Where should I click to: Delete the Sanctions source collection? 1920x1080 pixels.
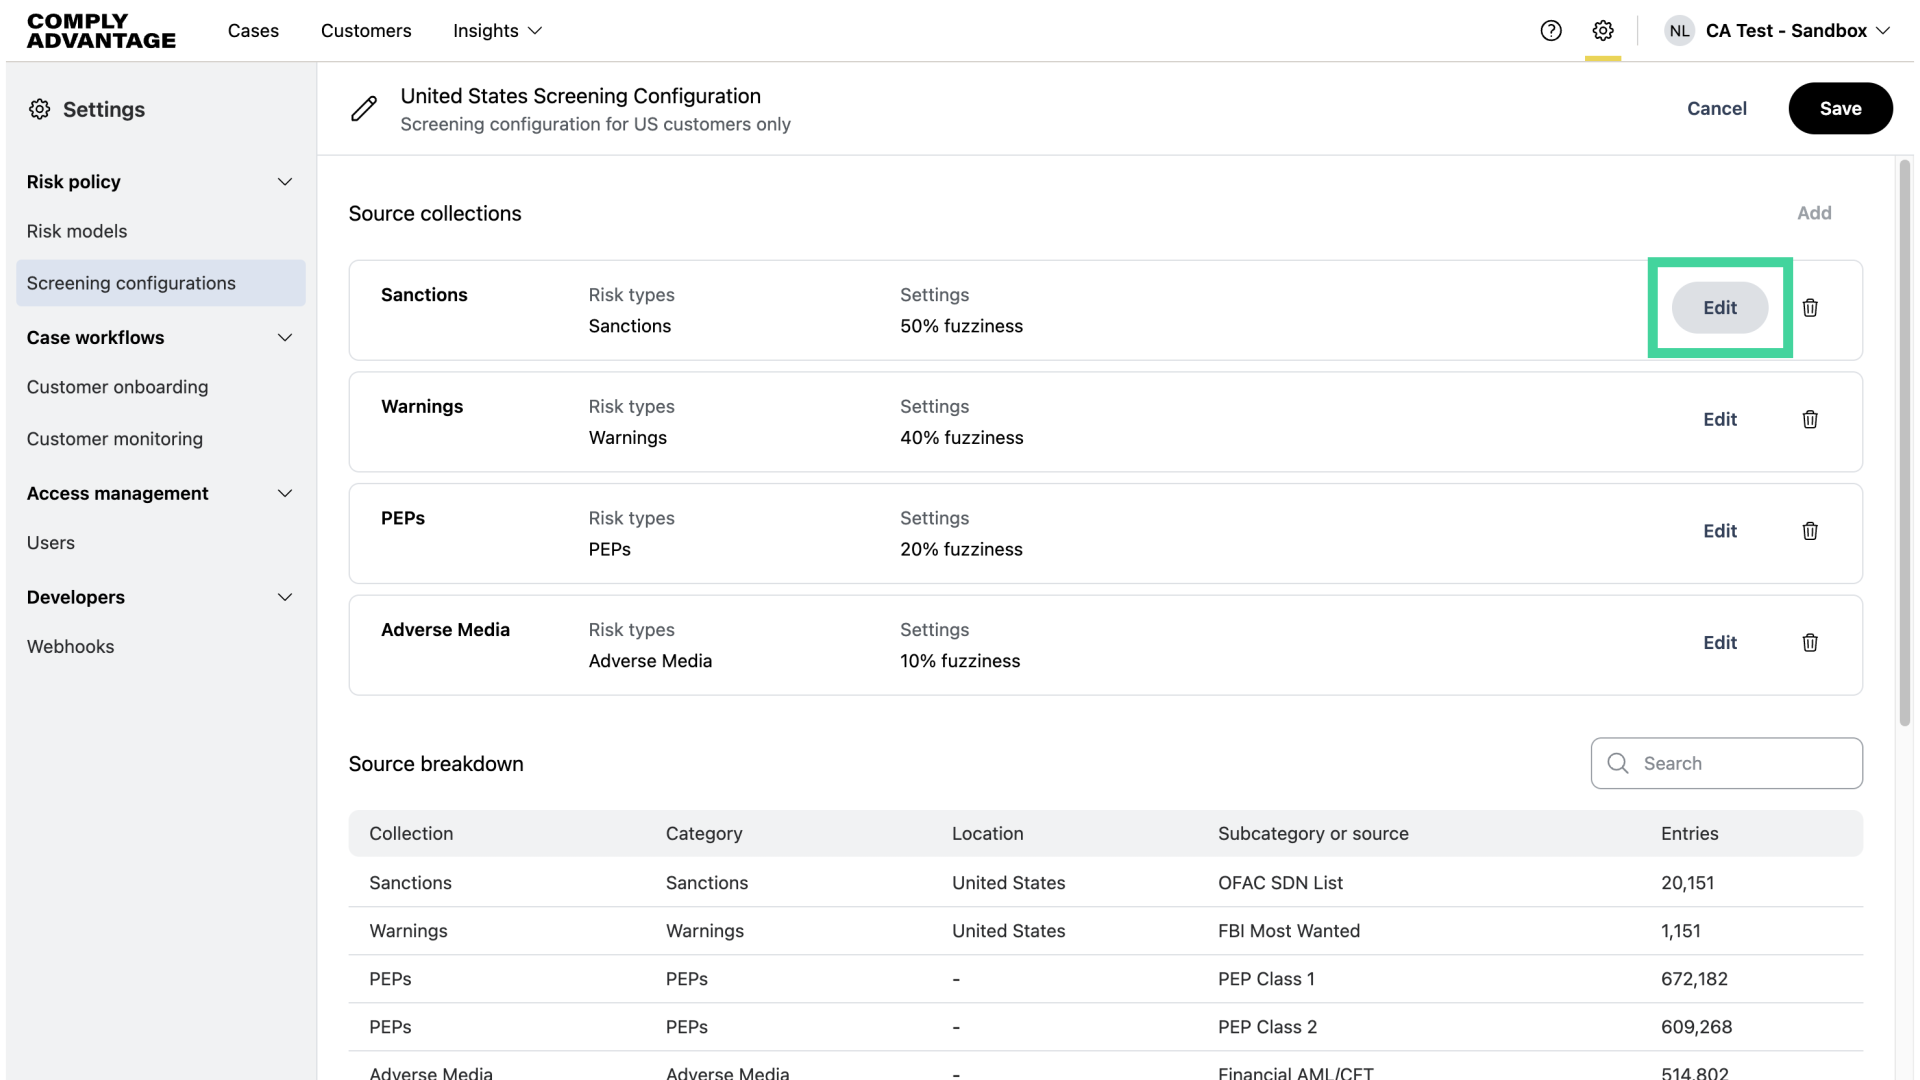click(1810, 308)
